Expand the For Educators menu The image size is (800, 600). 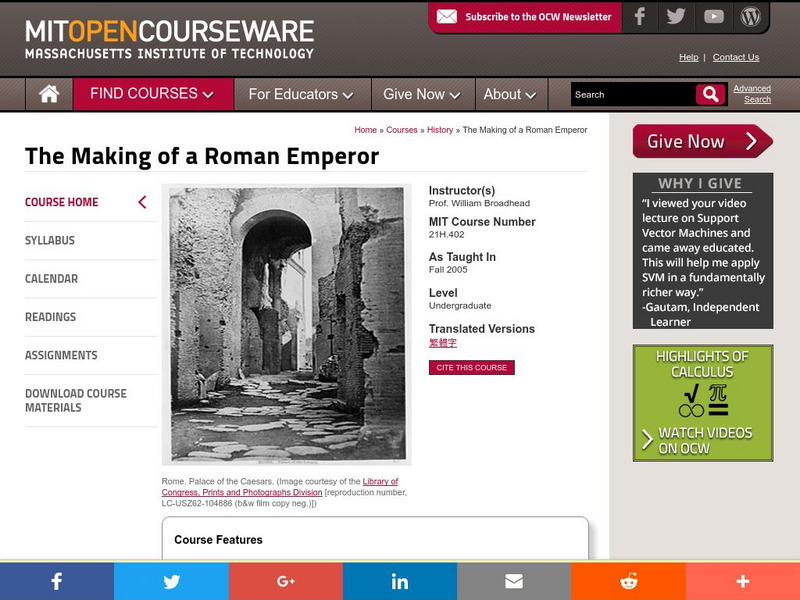302,94
